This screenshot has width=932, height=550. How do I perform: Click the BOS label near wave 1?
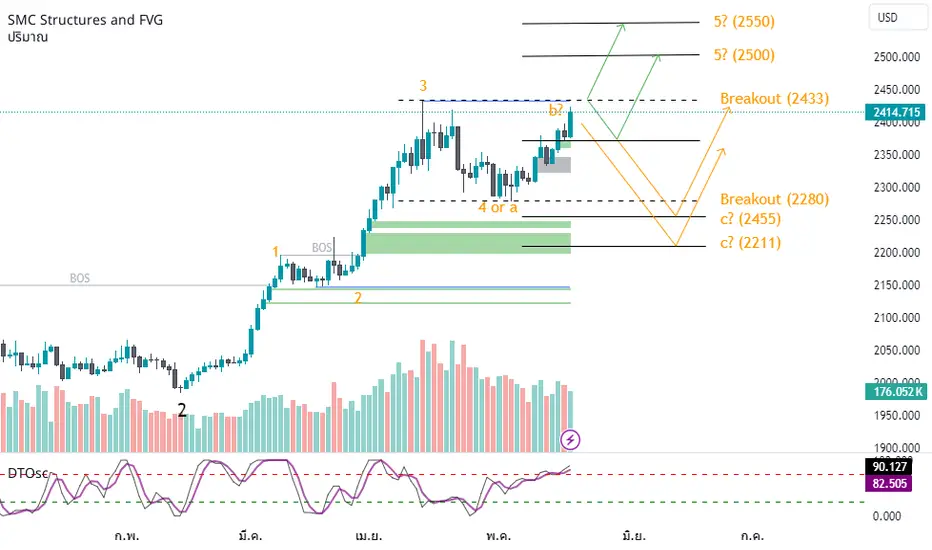[322, 247]
